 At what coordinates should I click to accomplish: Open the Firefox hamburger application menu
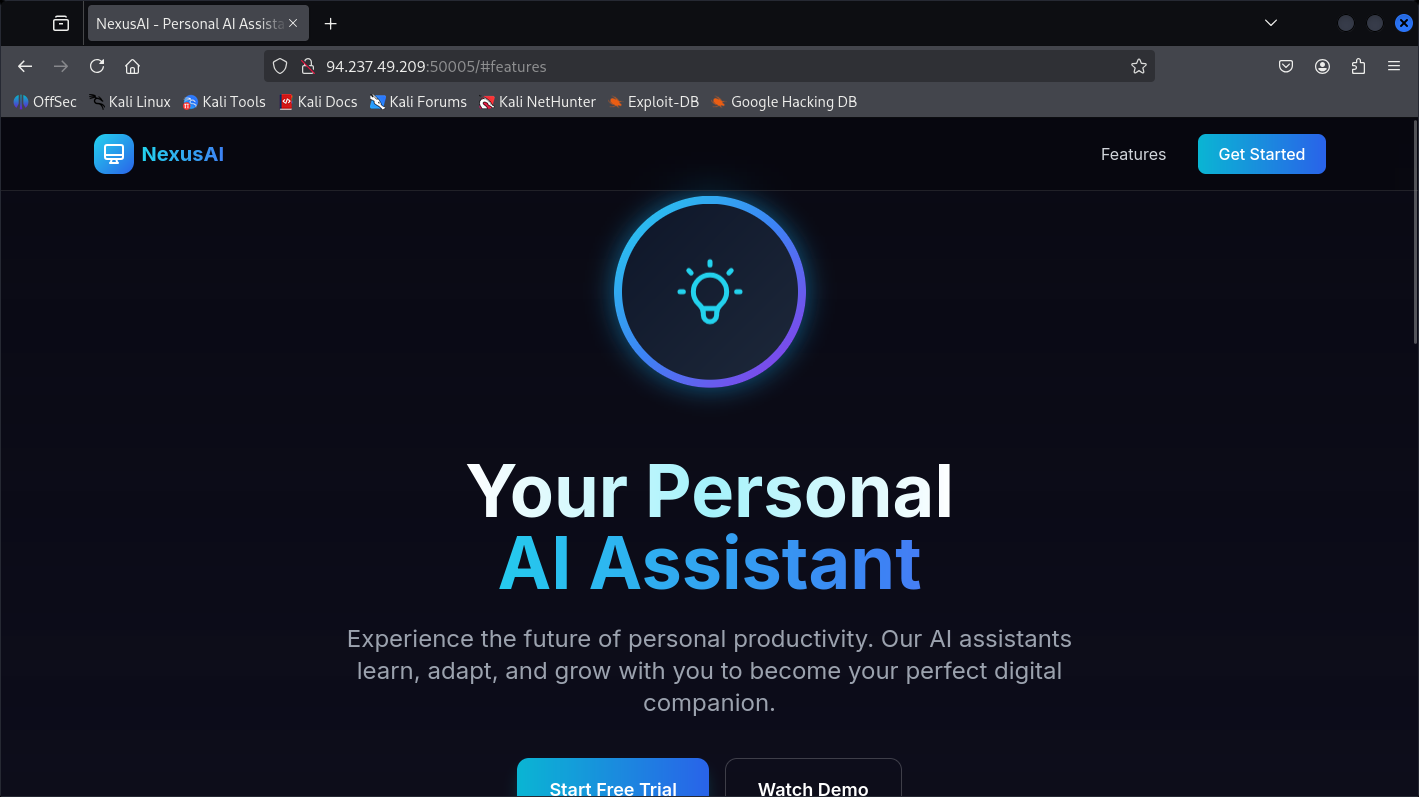point(1394,66)
